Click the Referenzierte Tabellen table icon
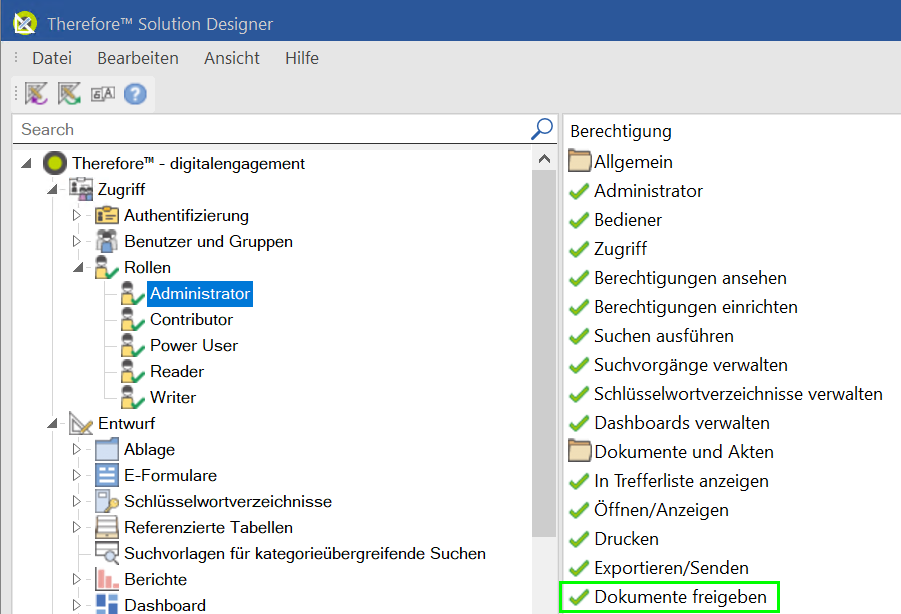The height and width of the screenshot is (614, 901). (x=107, y=527)
